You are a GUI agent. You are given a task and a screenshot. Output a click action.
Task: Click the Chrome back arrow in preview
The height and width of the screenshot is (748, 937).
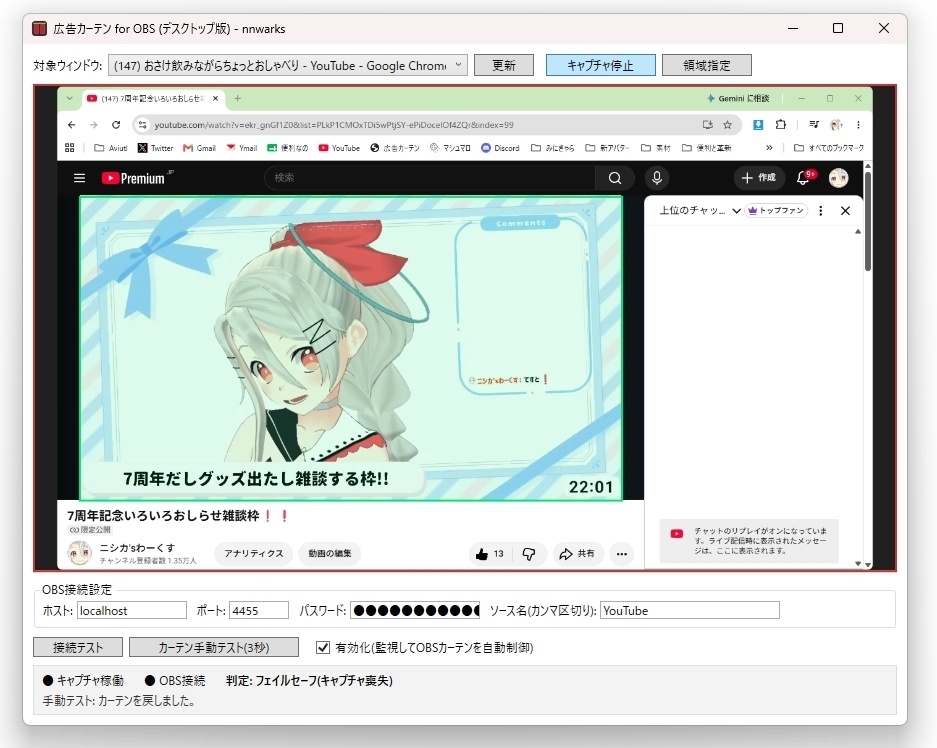[x=72, y=125]
